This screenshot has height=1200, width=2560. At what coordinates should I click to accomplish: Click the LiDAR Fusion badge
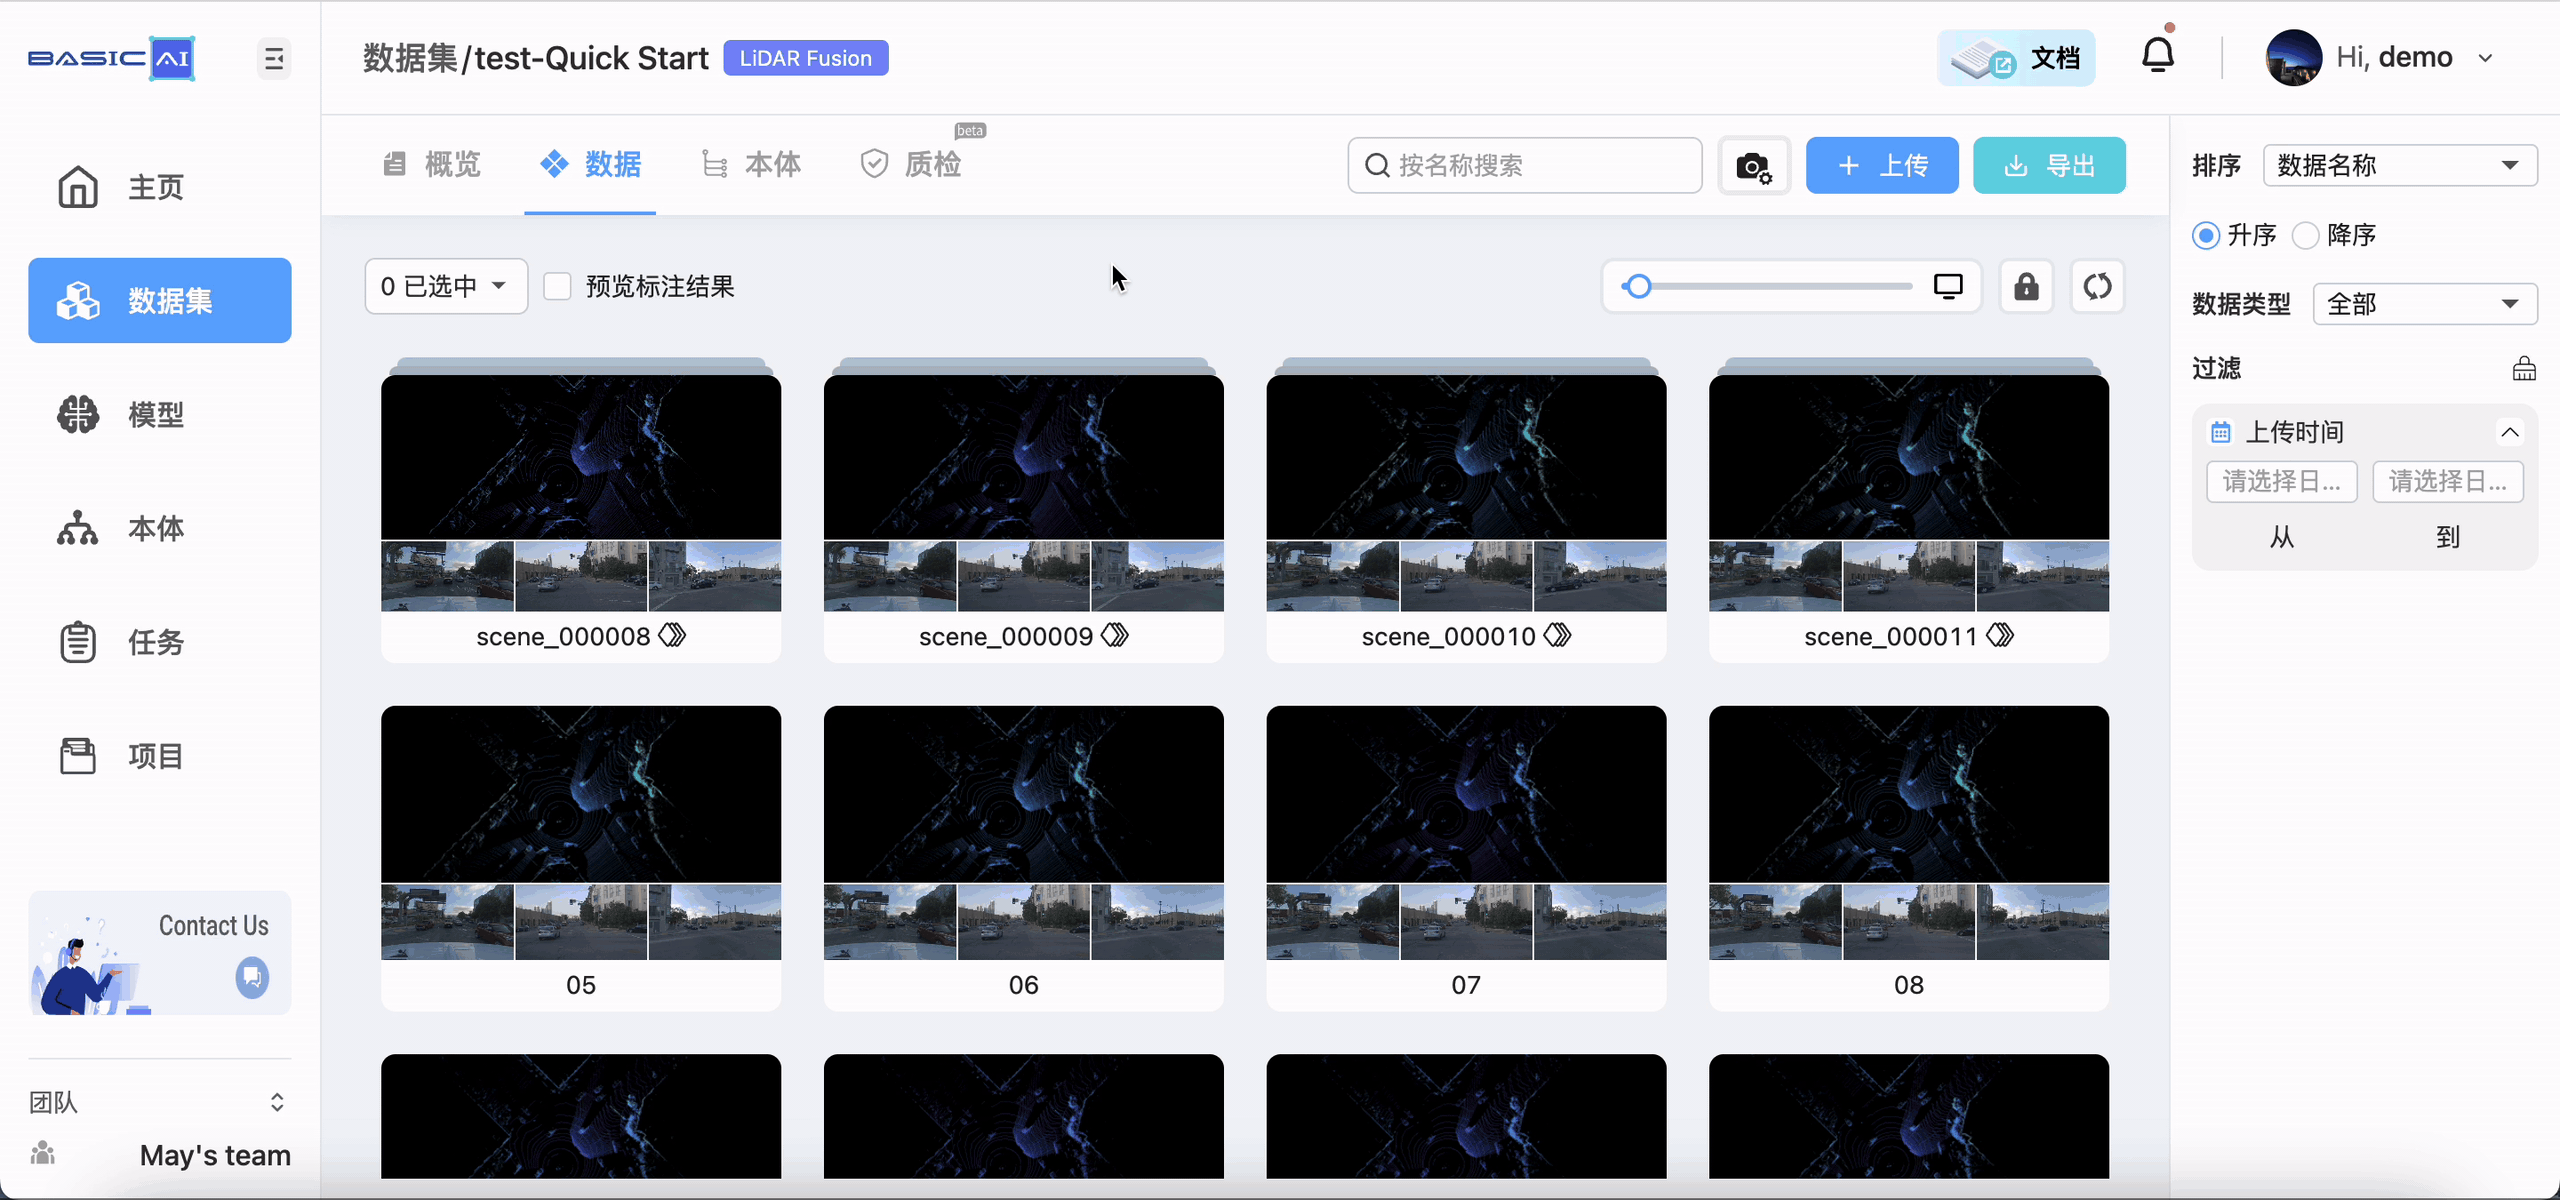806,58
